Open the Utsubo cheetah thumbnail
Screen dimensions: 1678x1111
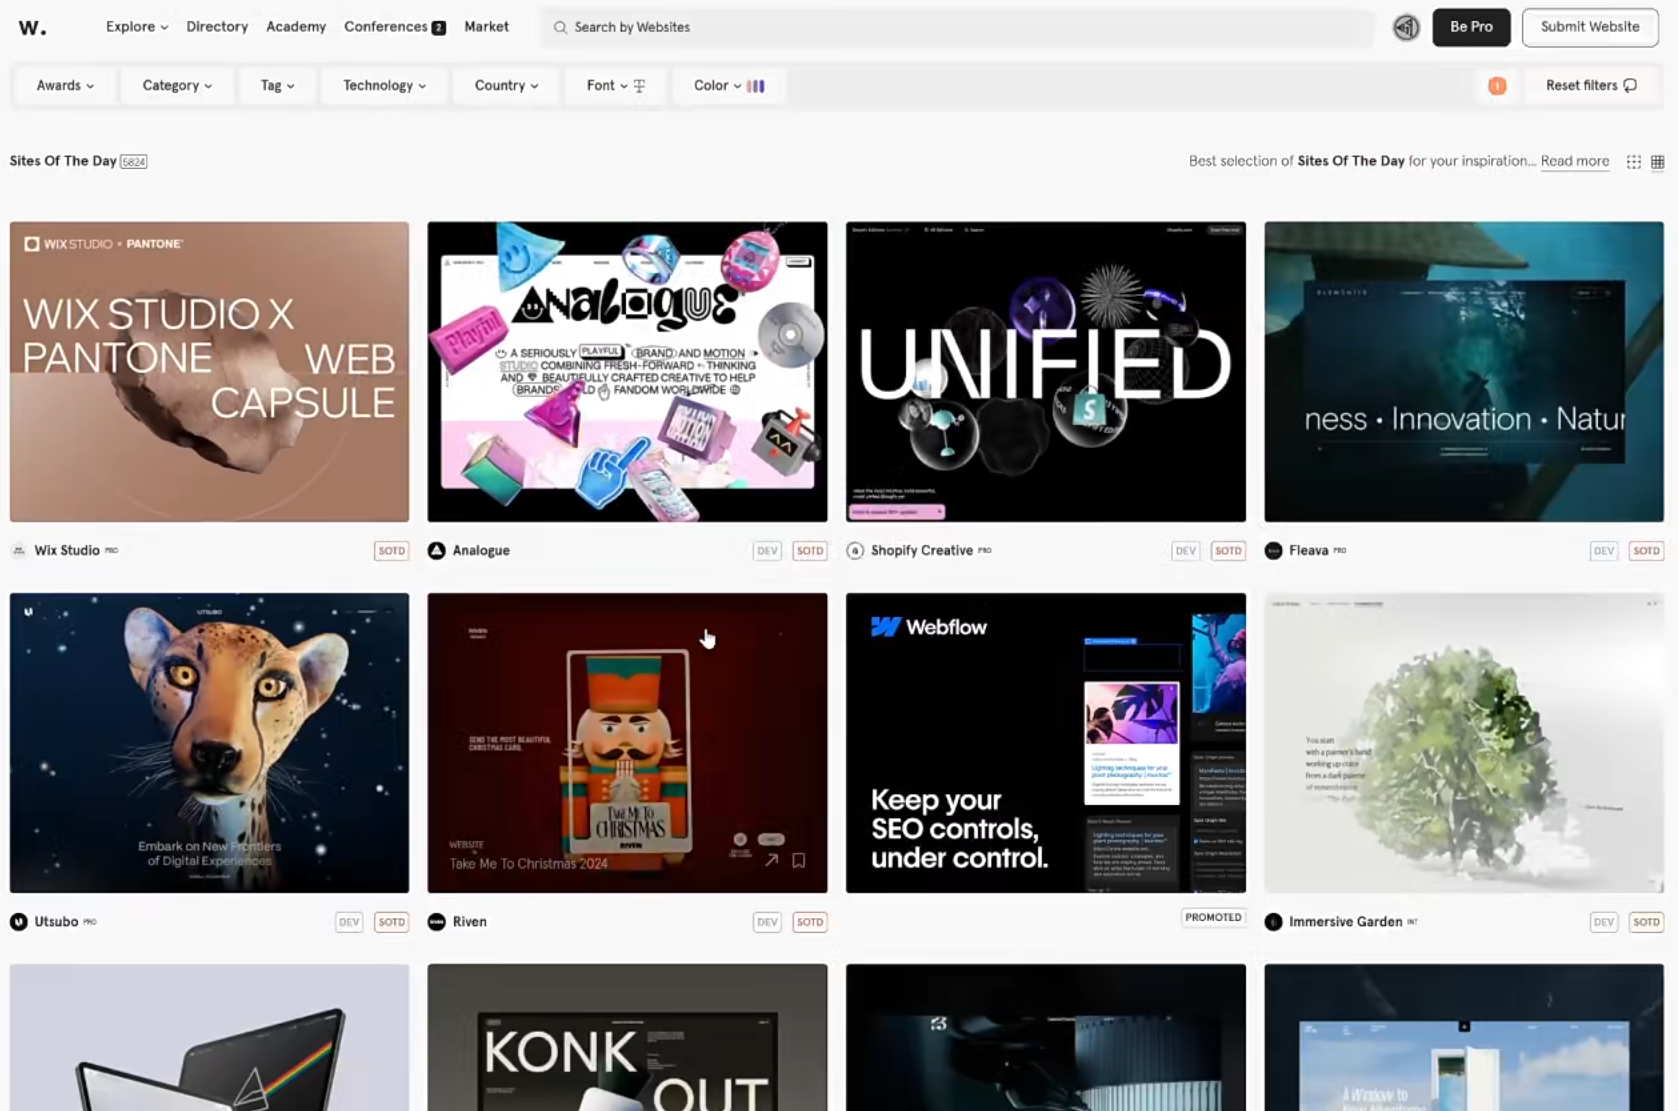209,743
